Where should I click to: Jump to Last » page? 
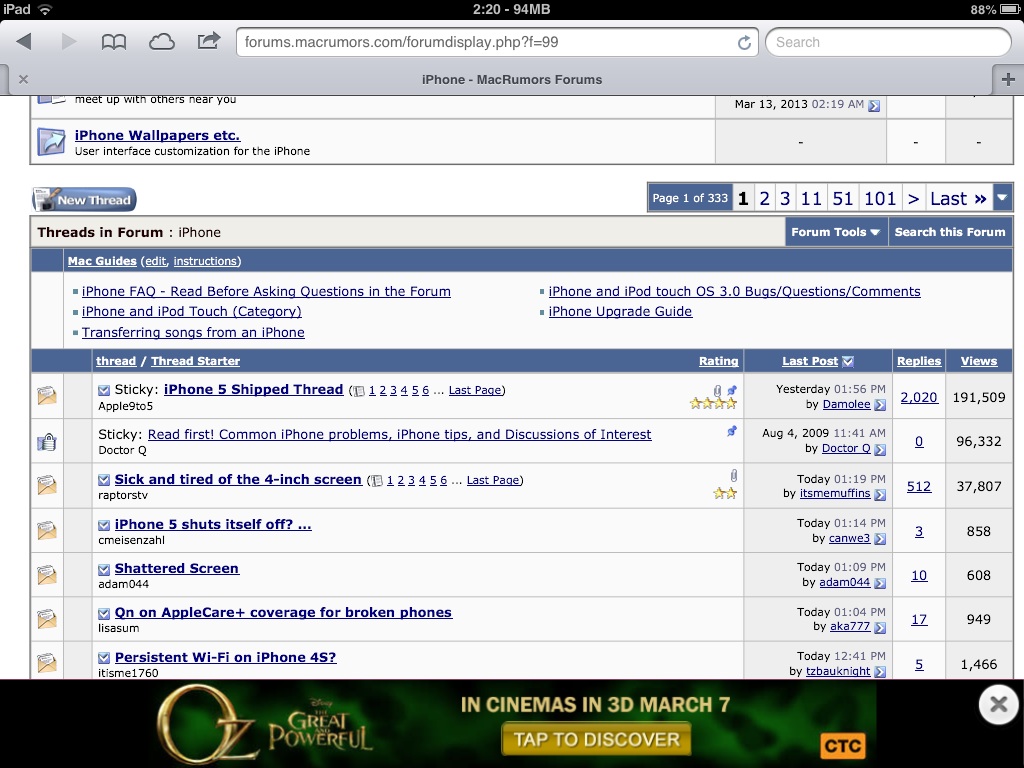click(x=958, y=198)
